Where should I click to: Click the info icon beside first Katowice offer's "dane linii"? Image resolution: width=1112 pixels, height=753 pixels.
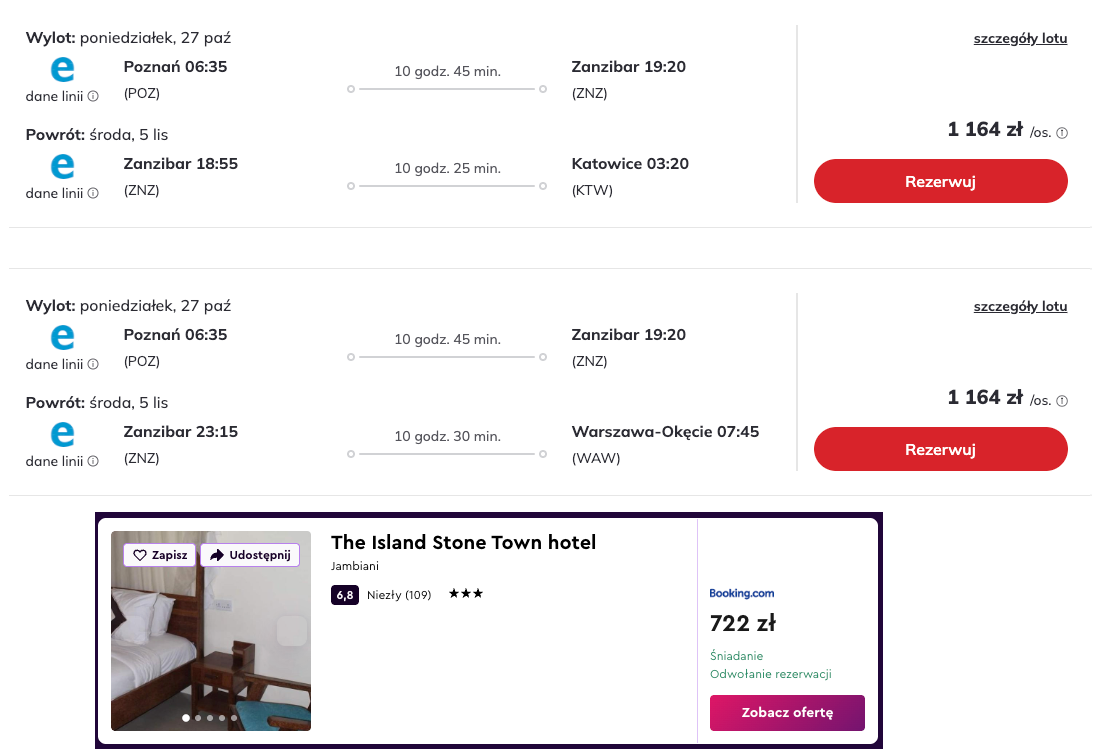(93, 97)
